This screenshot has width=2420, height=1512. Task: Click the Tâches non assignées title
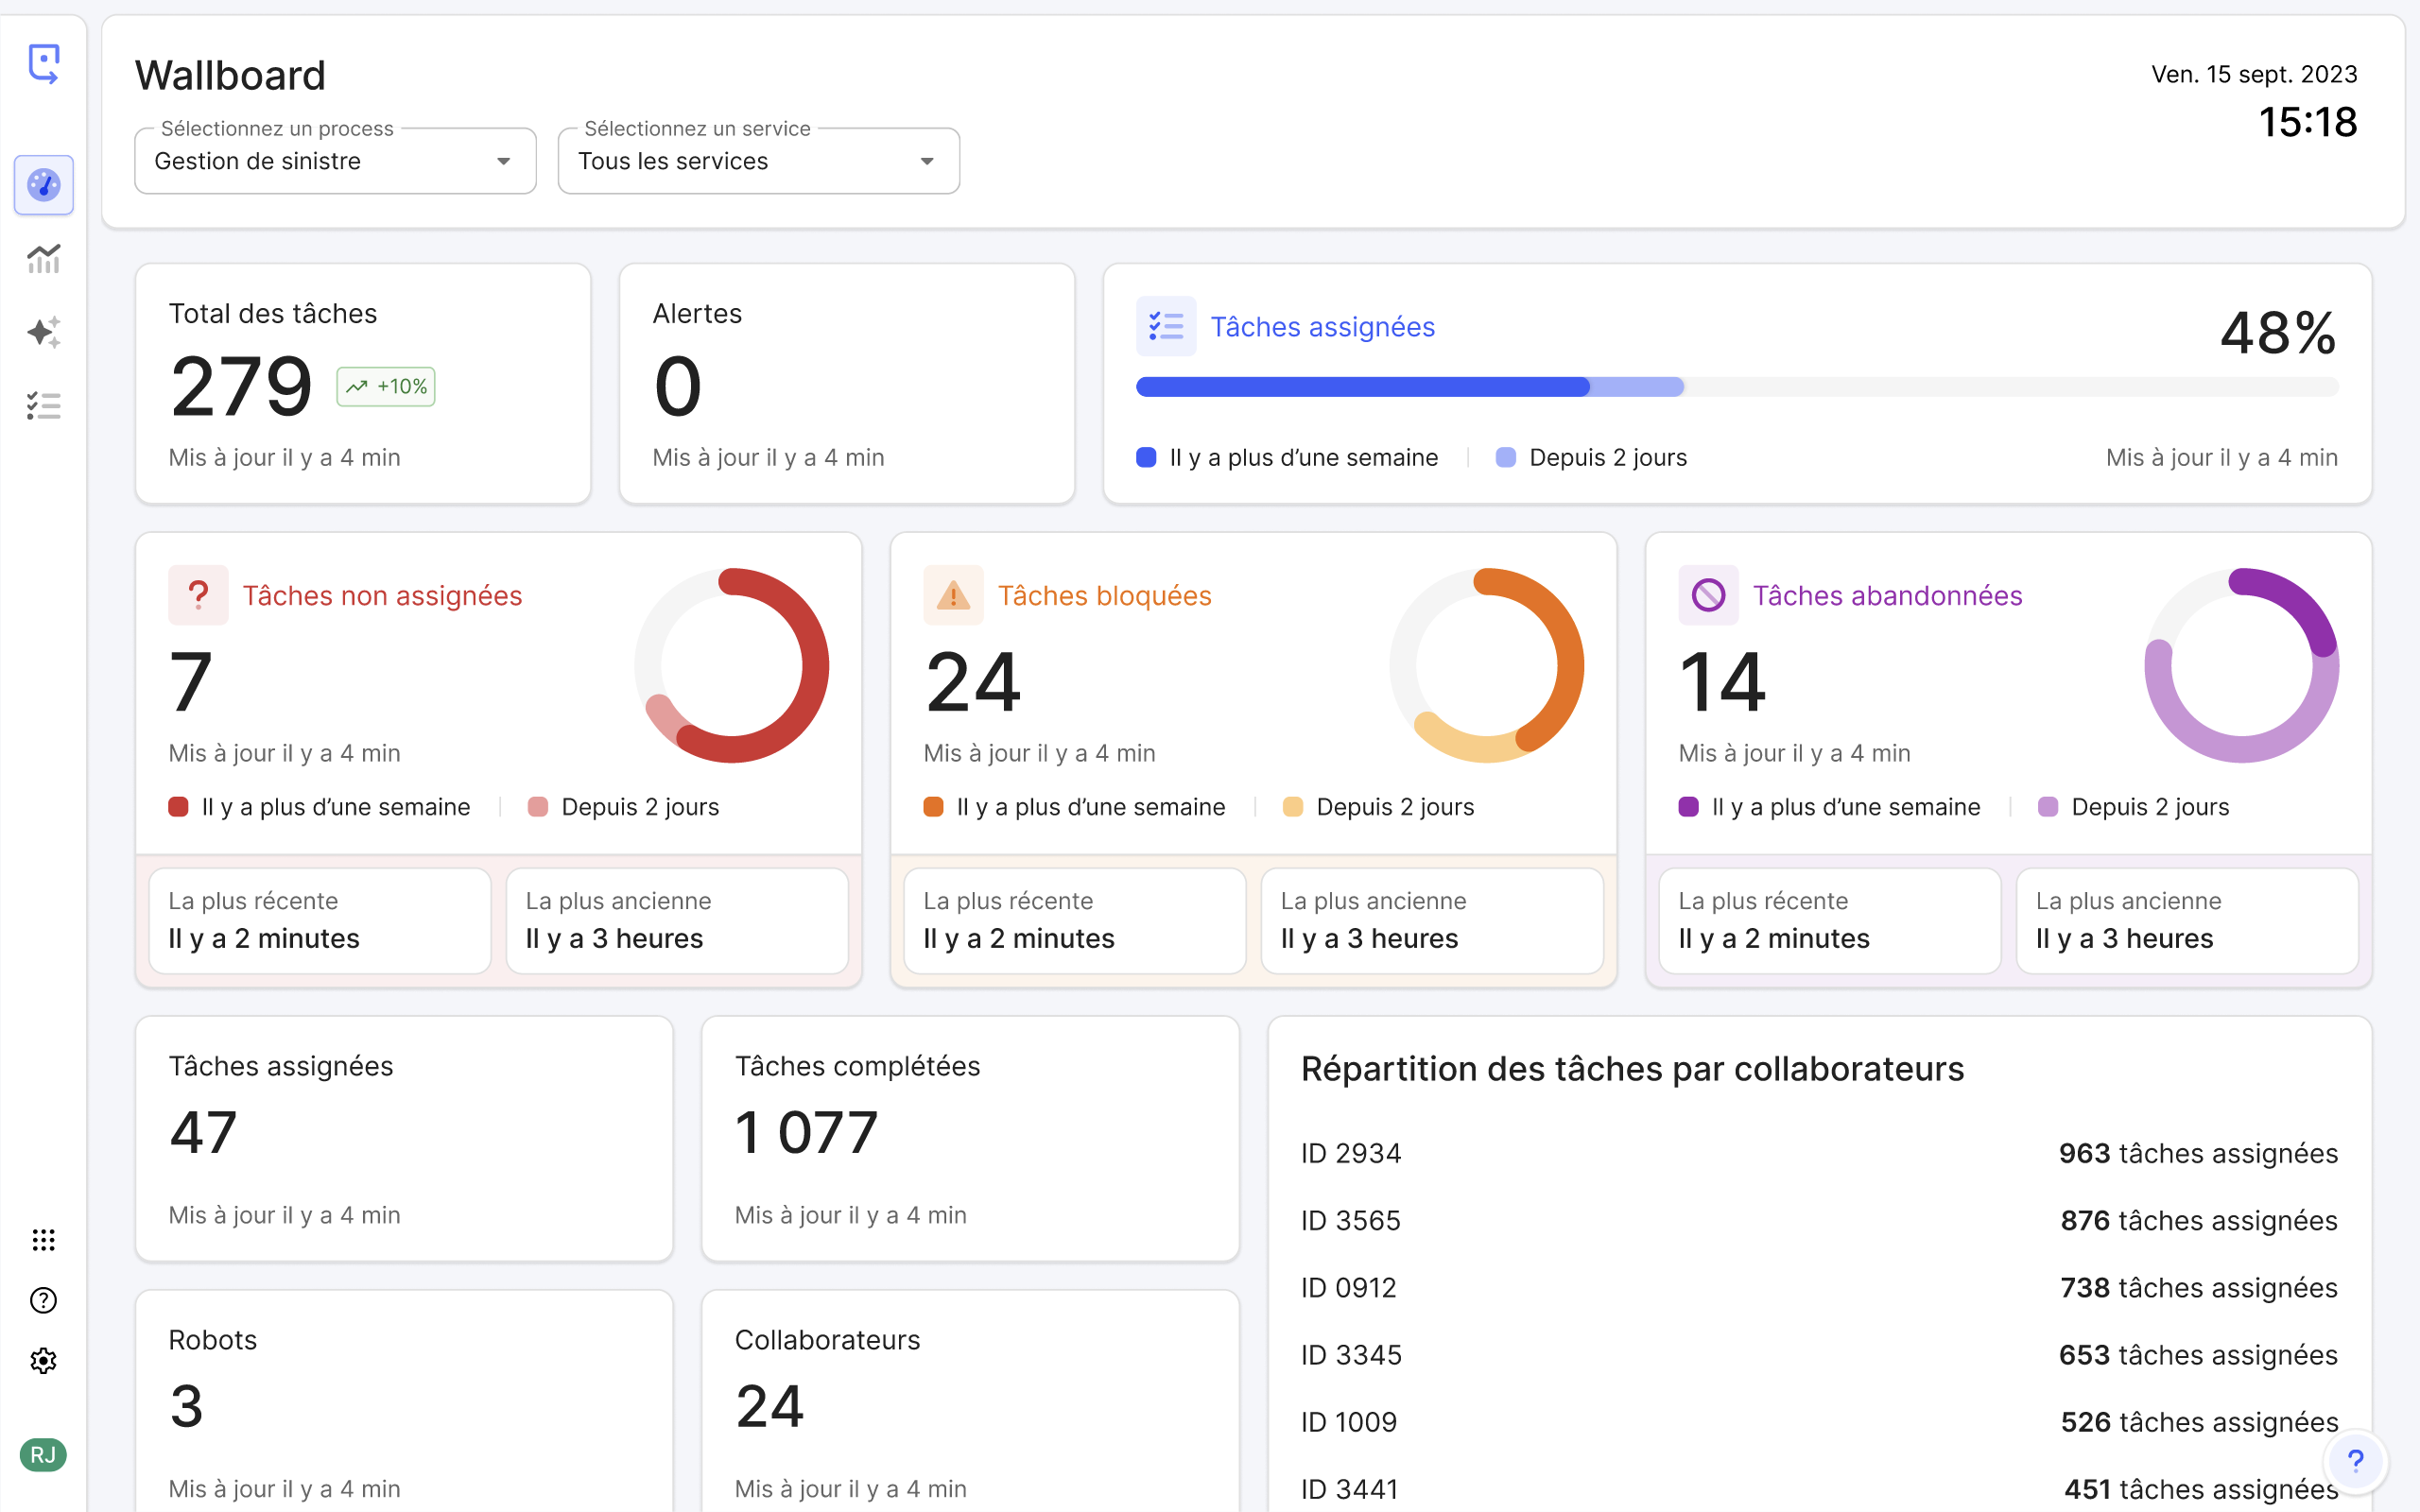click(x=382, y=596)
